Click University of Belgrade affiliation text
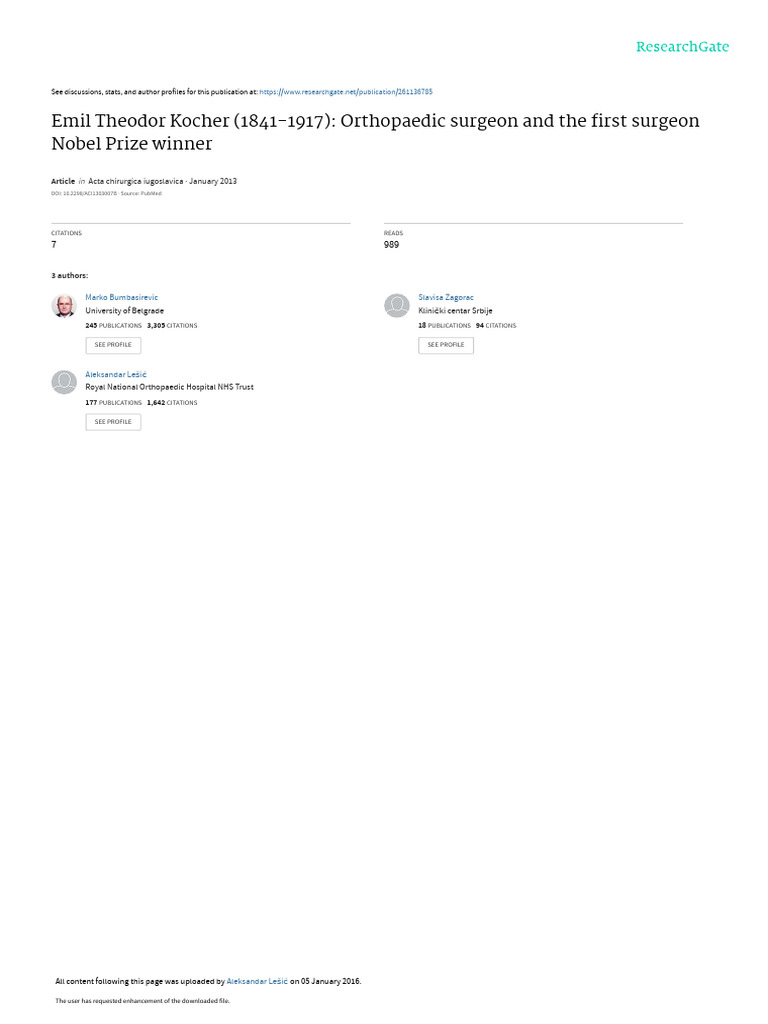768x1024 pixels. point(125,311)
